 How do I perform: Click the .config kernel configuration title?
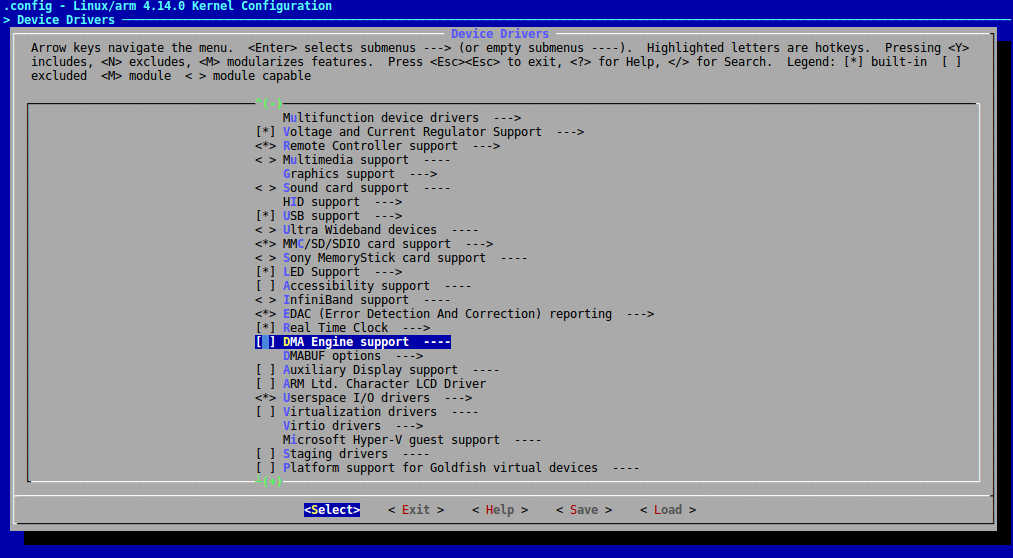click(168, 6)
